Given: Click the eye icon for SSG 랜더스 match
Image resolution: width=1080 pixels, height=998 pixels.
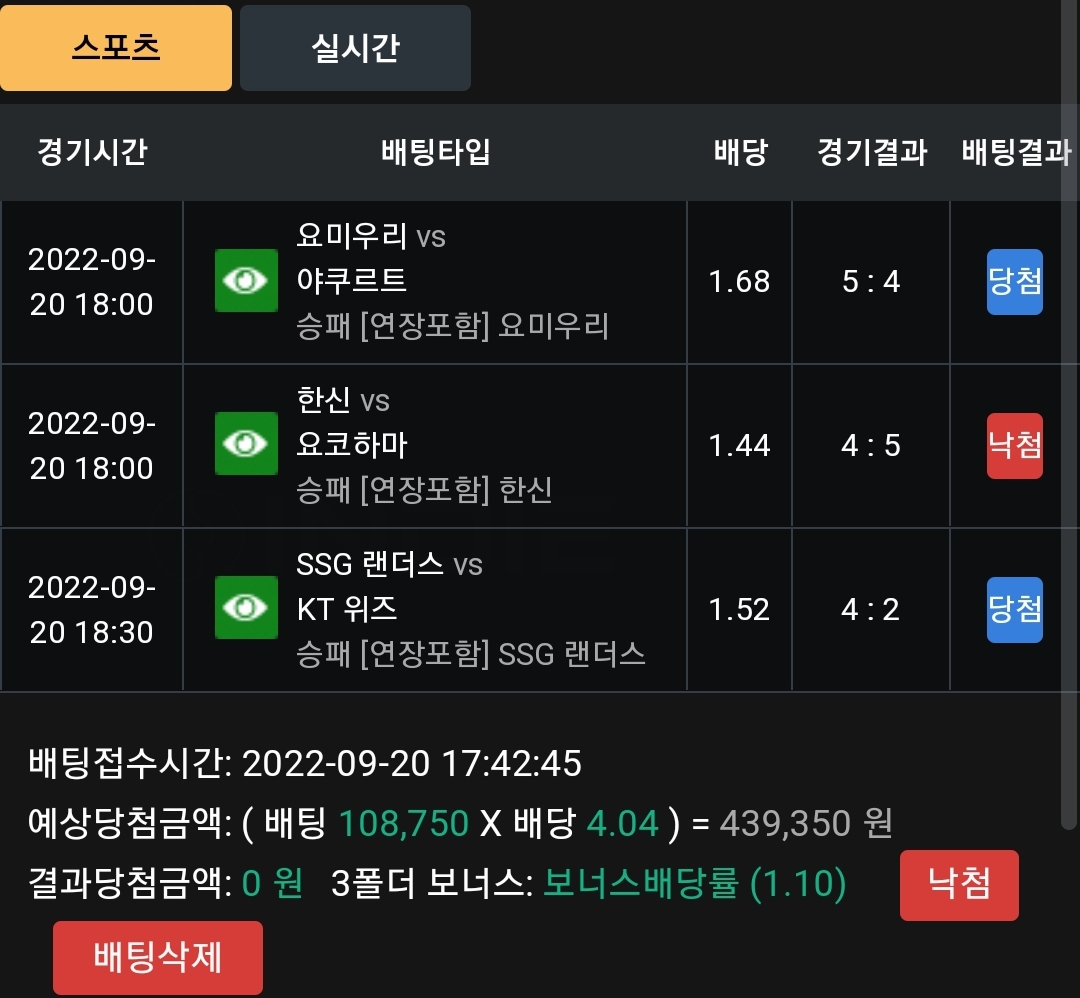Looking at the screenshot, I should [x=246, y=607].
